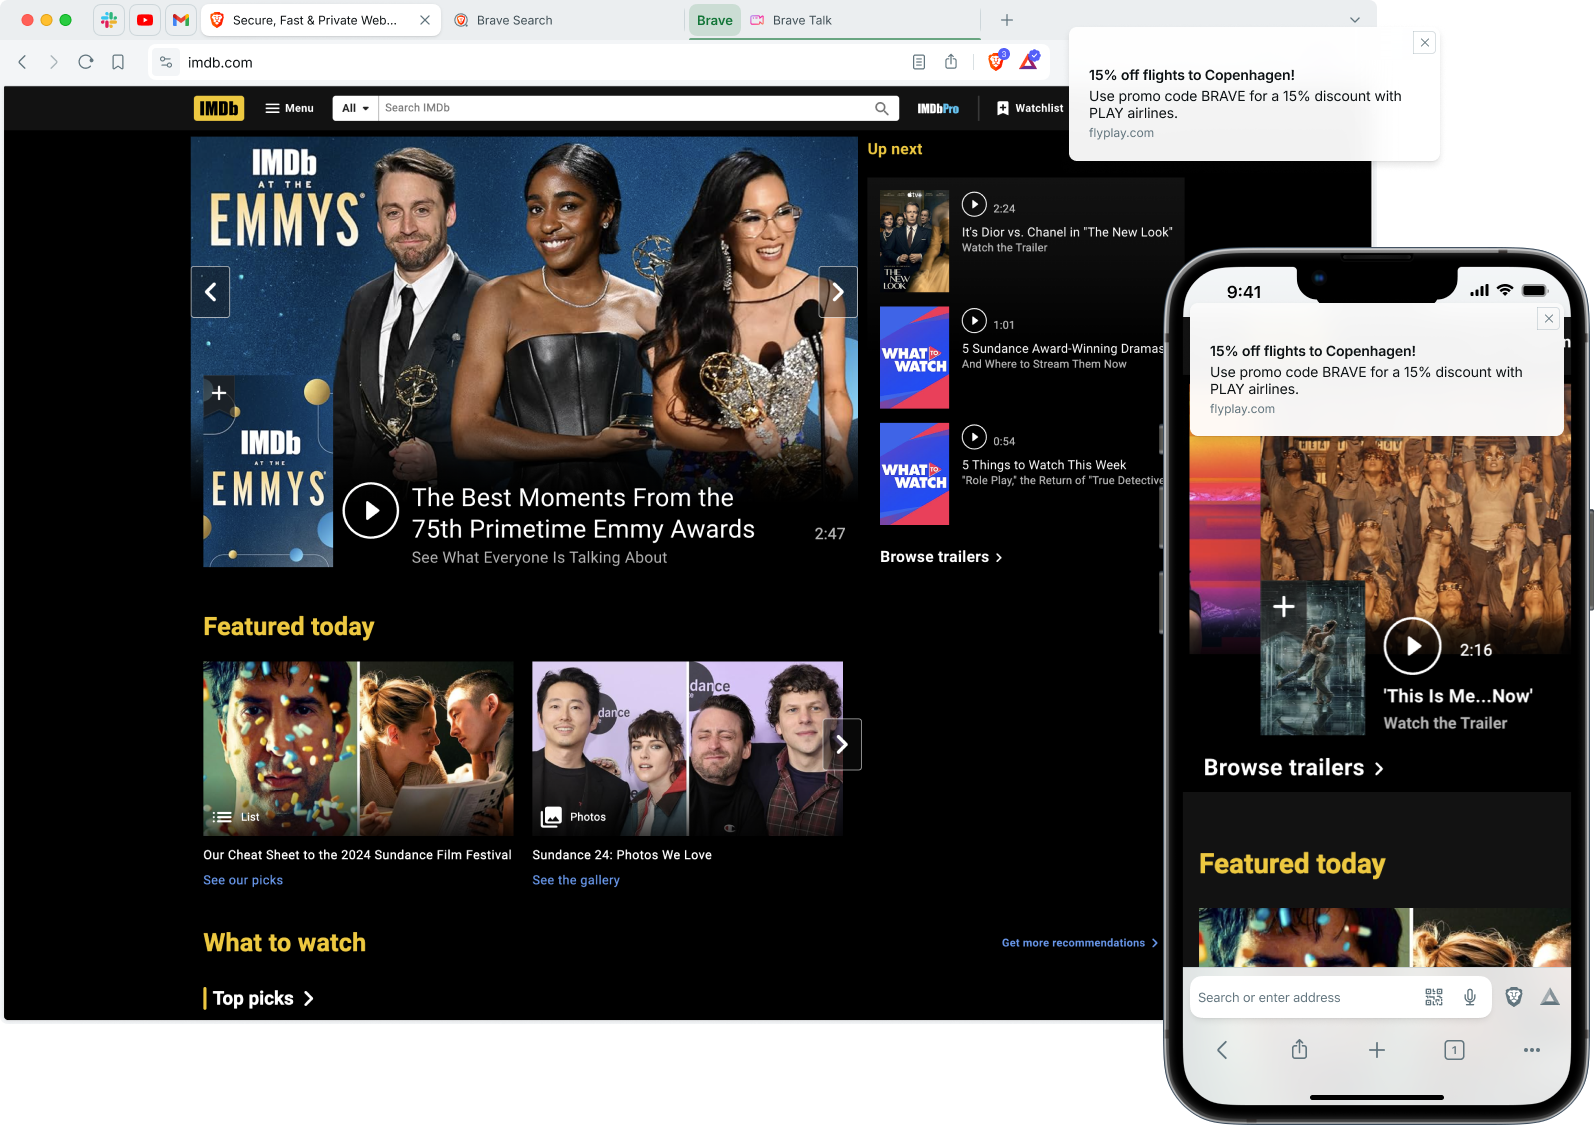Open the IMDb Menu hamburger

click(x=289, y=108)
